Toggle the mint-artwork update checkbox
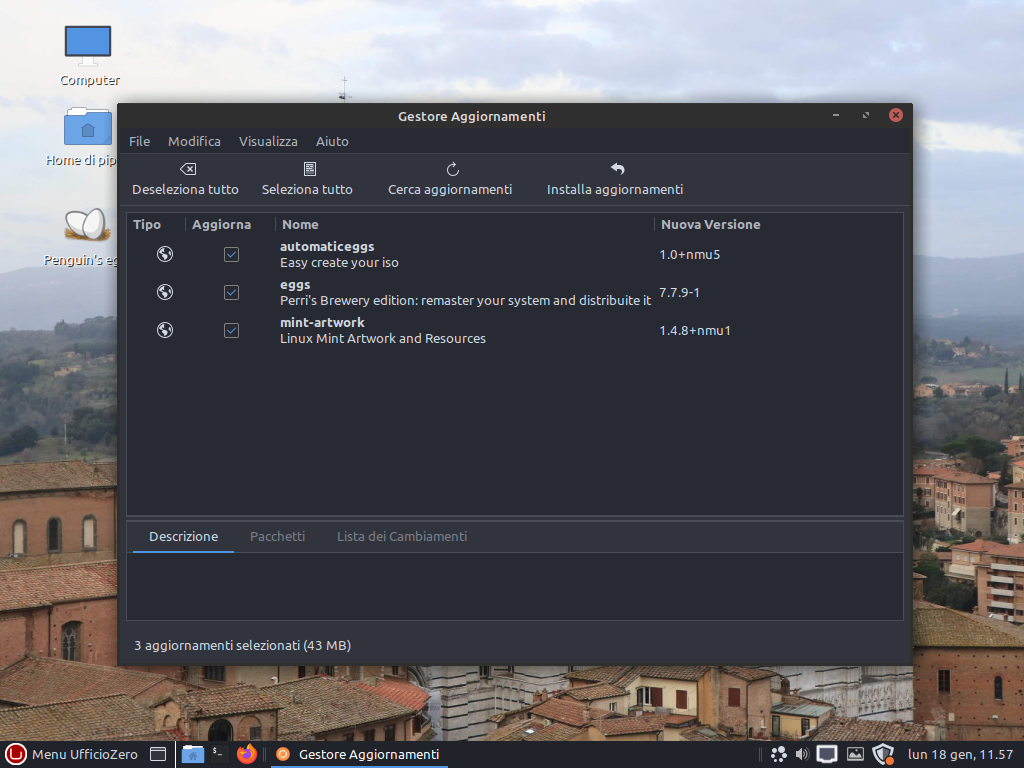The image size is (1024, 768). (231, 330)
